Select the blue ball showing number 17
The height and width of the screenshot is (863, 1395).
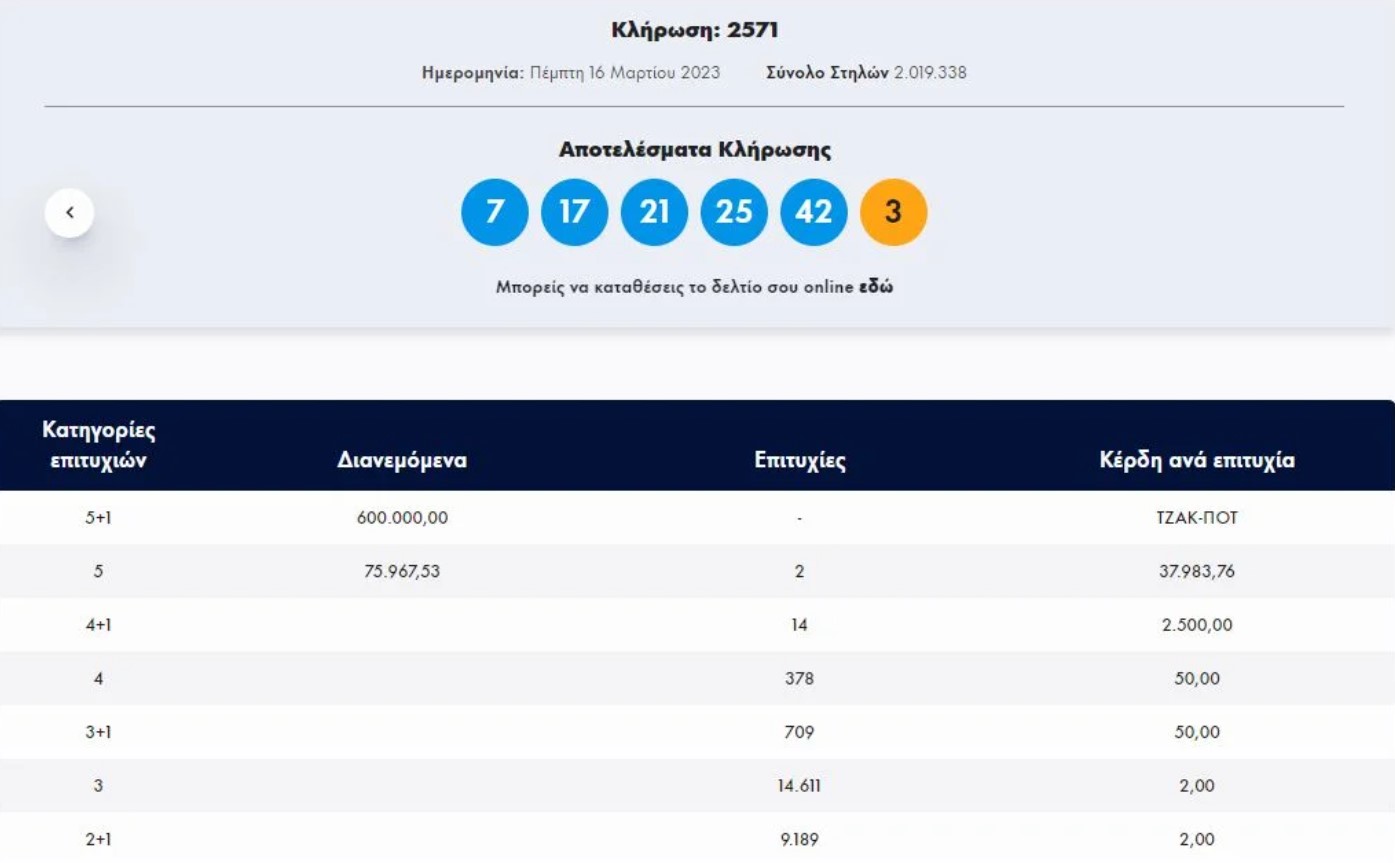pos(574,211)
